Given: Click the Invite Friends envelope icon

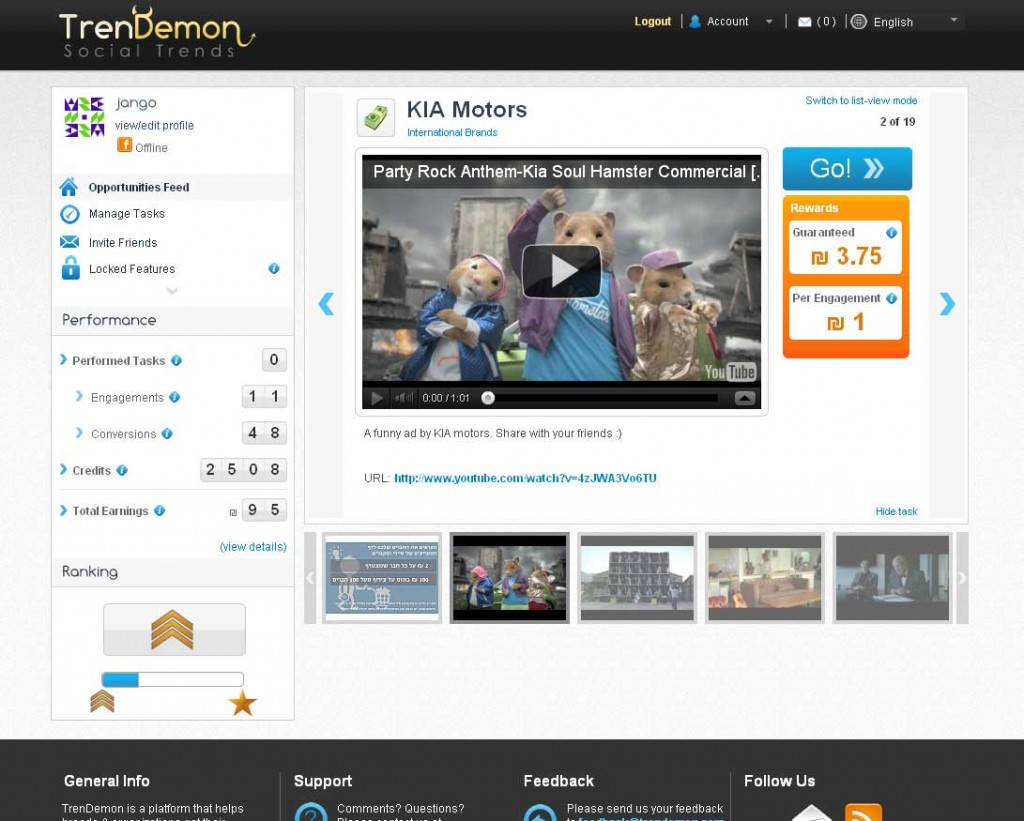Looking at the screenshot, I should (x=69, y=242).
